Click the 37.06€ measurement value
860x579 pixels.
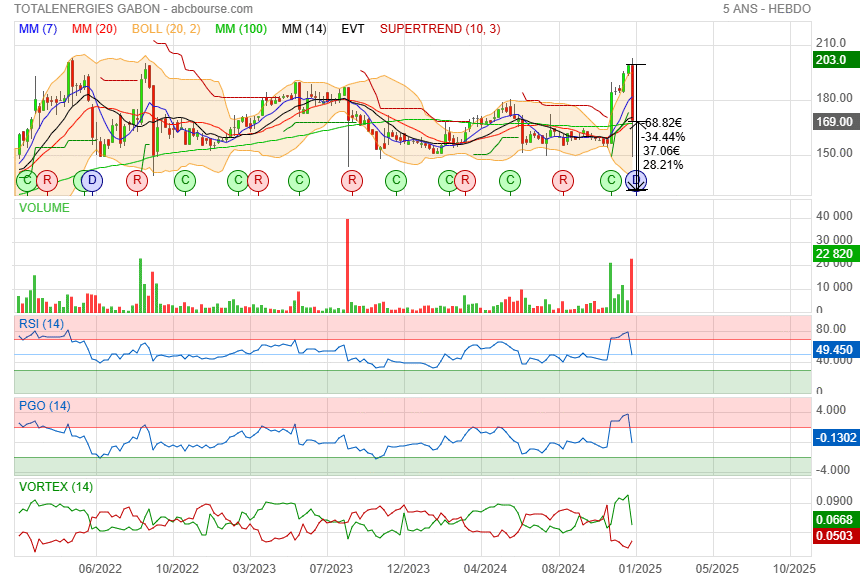(661, 151)
